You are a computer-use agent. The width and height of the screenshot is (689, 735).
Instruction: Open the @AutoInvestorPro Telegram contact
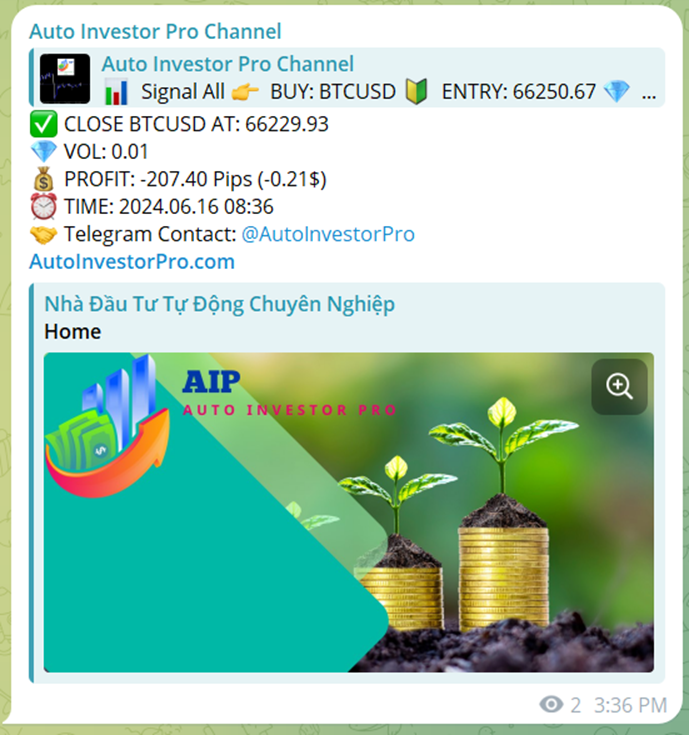click(x=328, y=234)
